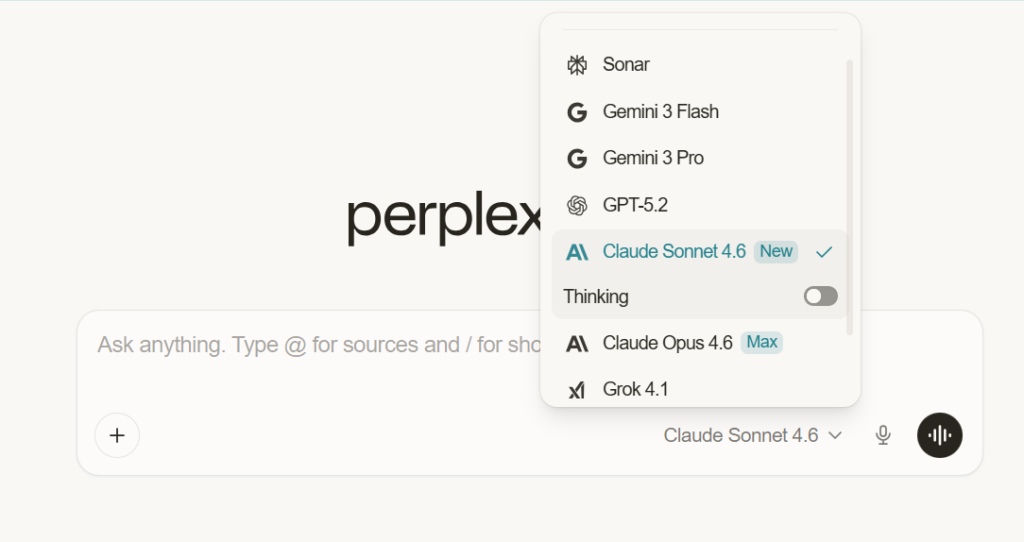This screenshot has width=1024, height=542.
Task: Click the OpenAI logo beside GPT-5.2
Action: 577,205
